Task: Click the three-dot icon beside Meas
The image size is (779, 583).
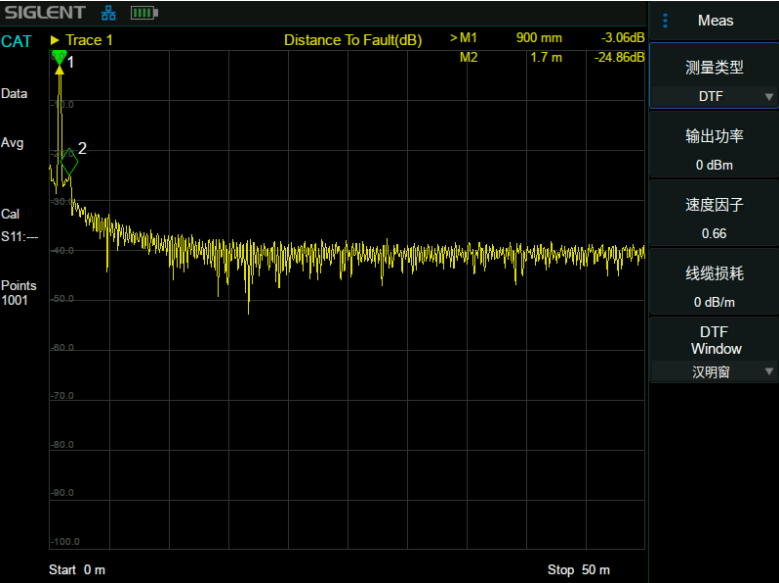Action: pyautogui.click(x=665, y=21)
